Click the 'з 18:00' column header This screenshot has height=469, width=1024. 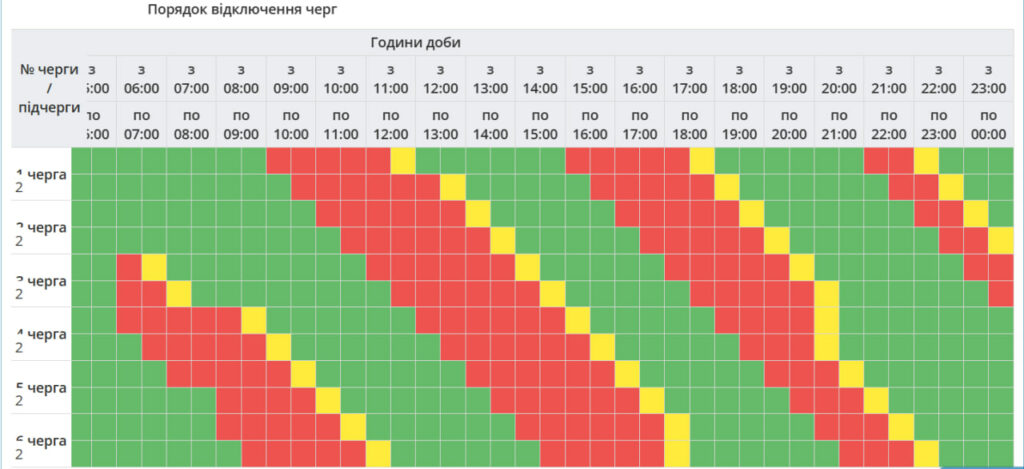[739, 78]
